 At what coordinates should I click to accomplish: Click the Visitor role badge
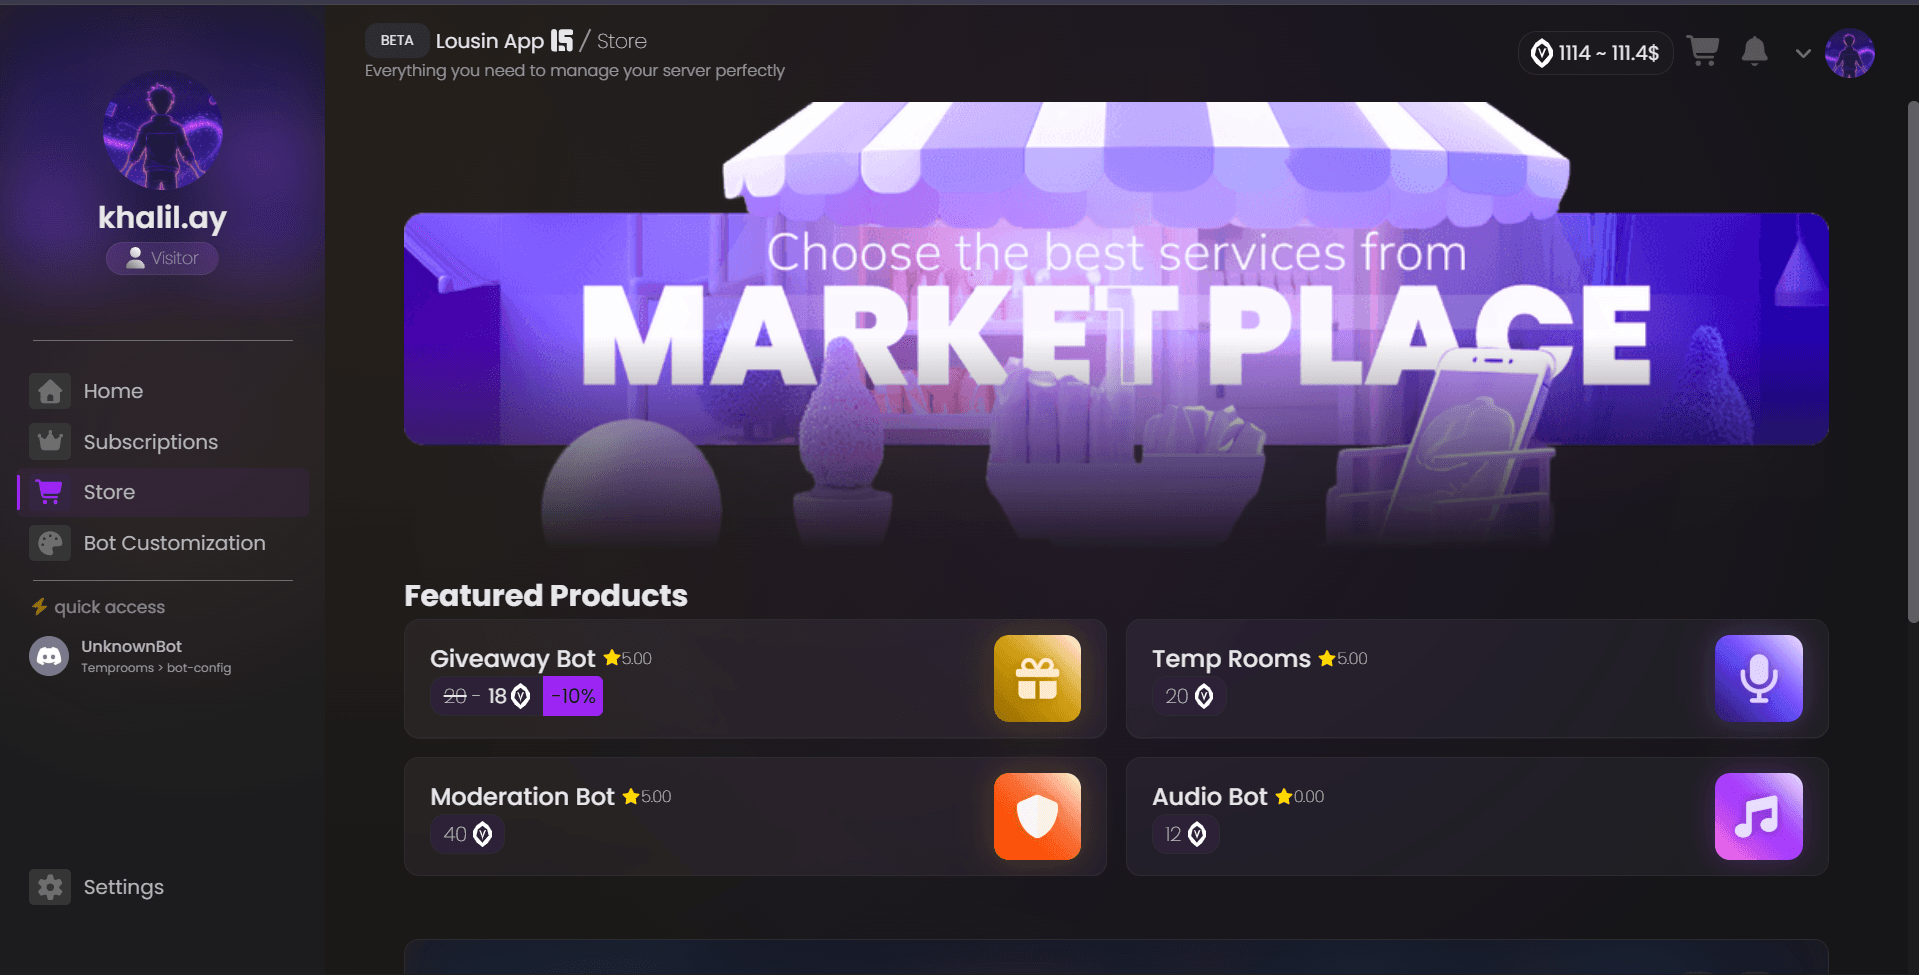pyautogui.click(x=162, y=258)
